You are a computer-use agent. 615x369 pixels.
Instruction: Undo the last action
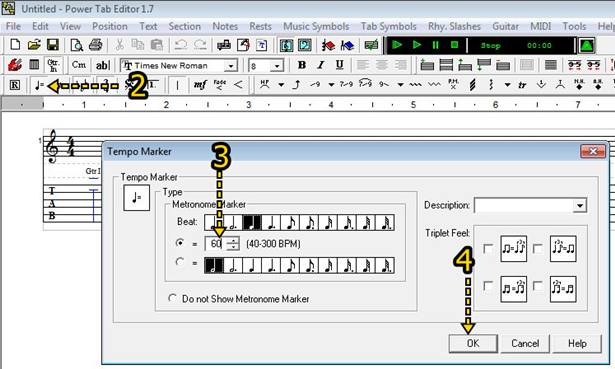[x=180, y=45]
